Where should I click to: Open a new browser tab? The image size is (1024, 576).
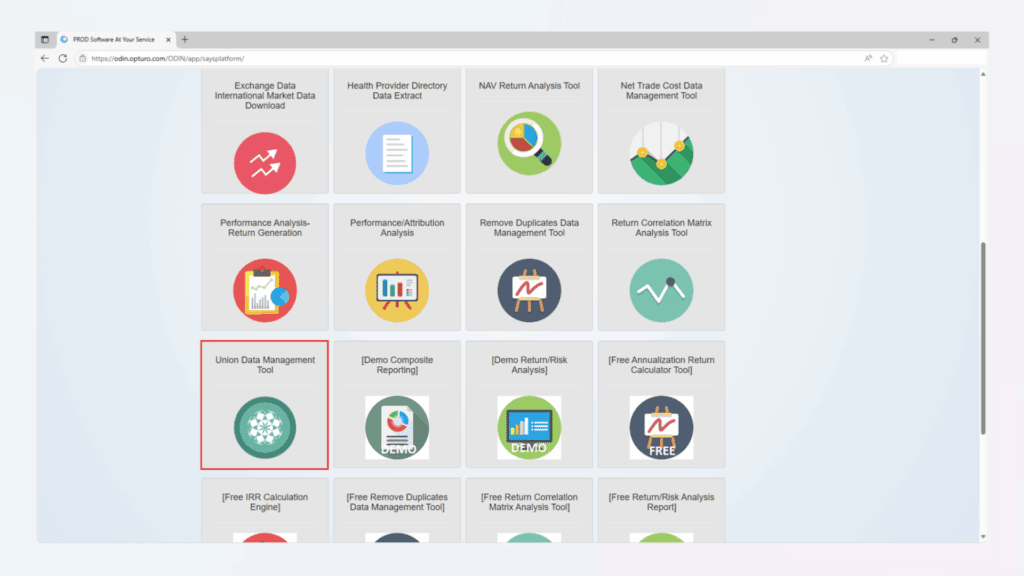[x=185, y=40]
